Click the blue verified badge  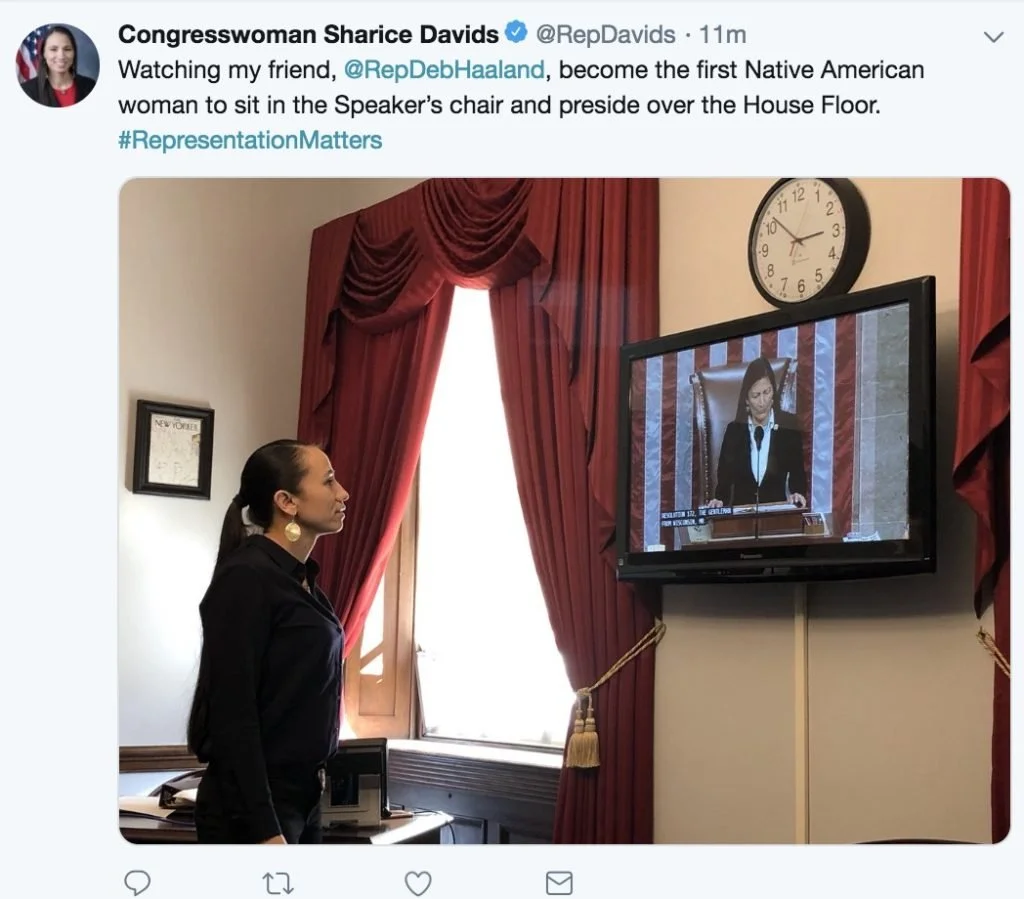[x=517, y=32]
